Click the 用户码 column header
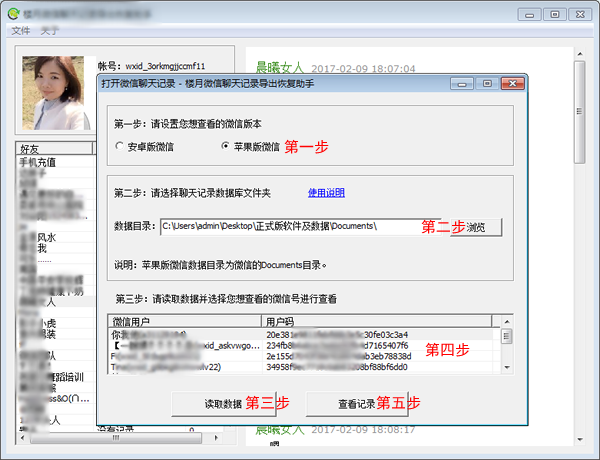The width and height of the screenshot is (600, 460). click(x=377, y=321)
